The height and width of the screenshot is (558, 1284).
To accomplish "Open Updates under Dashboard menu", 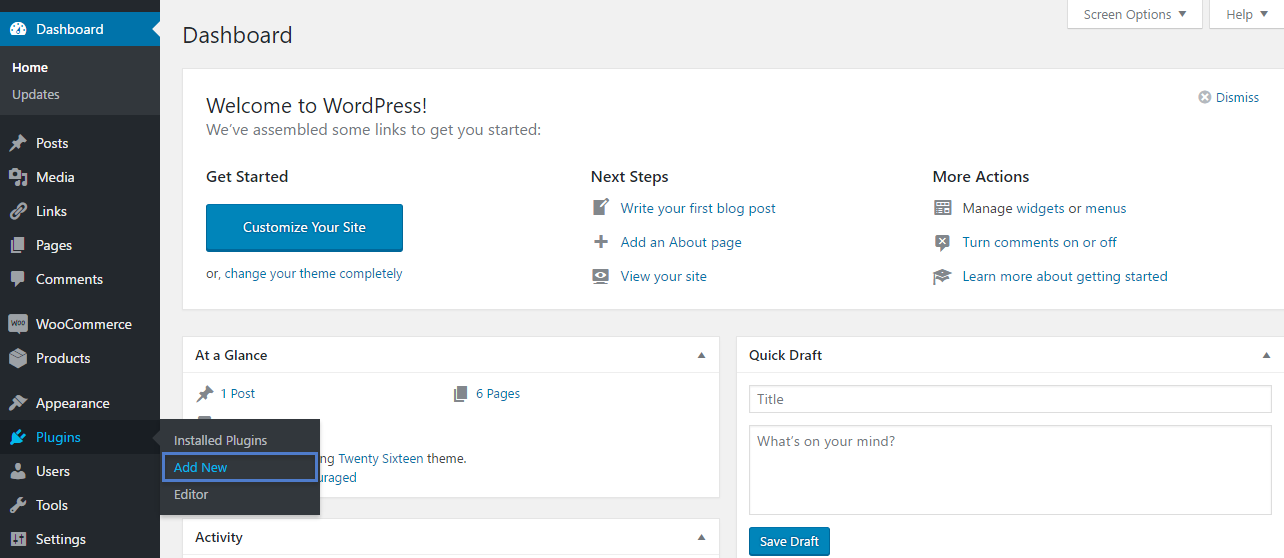I will pos(36,94).
